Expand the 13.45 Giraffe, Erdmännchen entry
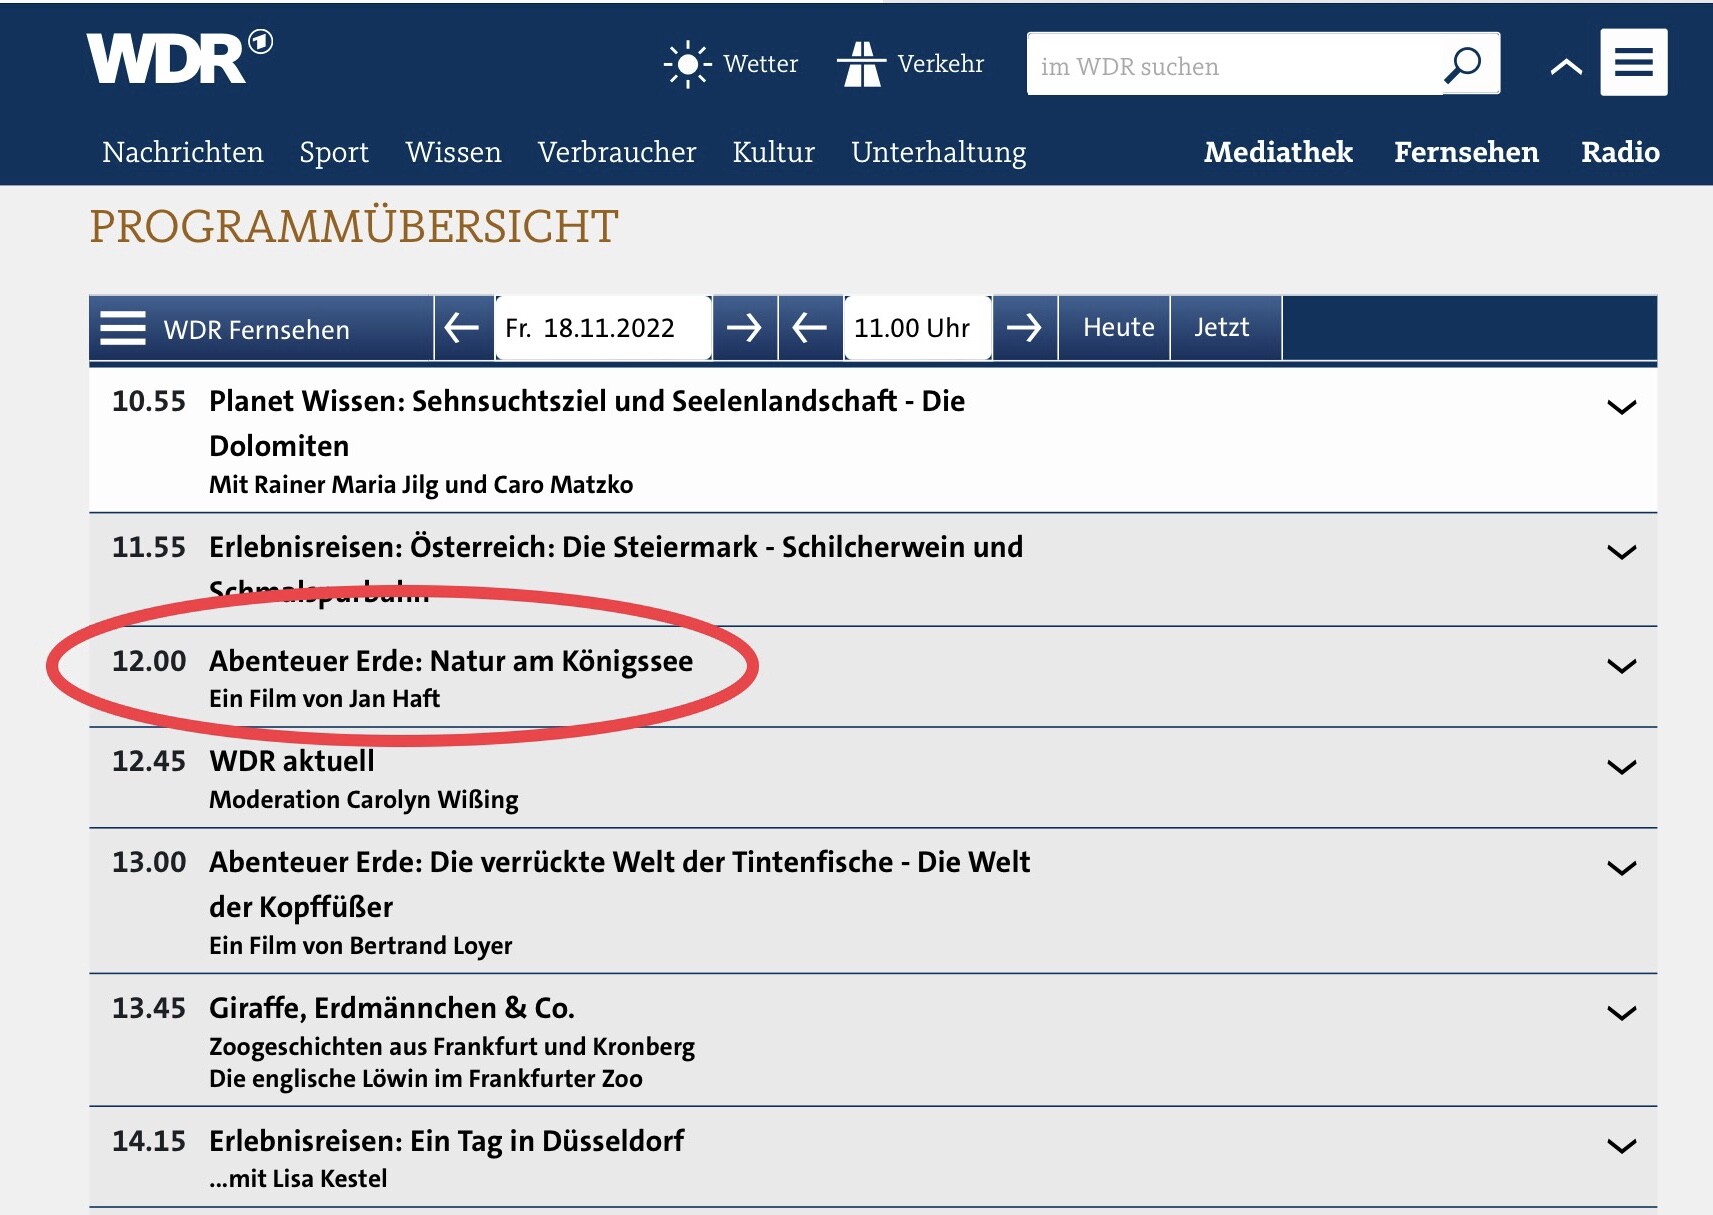 (x=1621, y=1012)
